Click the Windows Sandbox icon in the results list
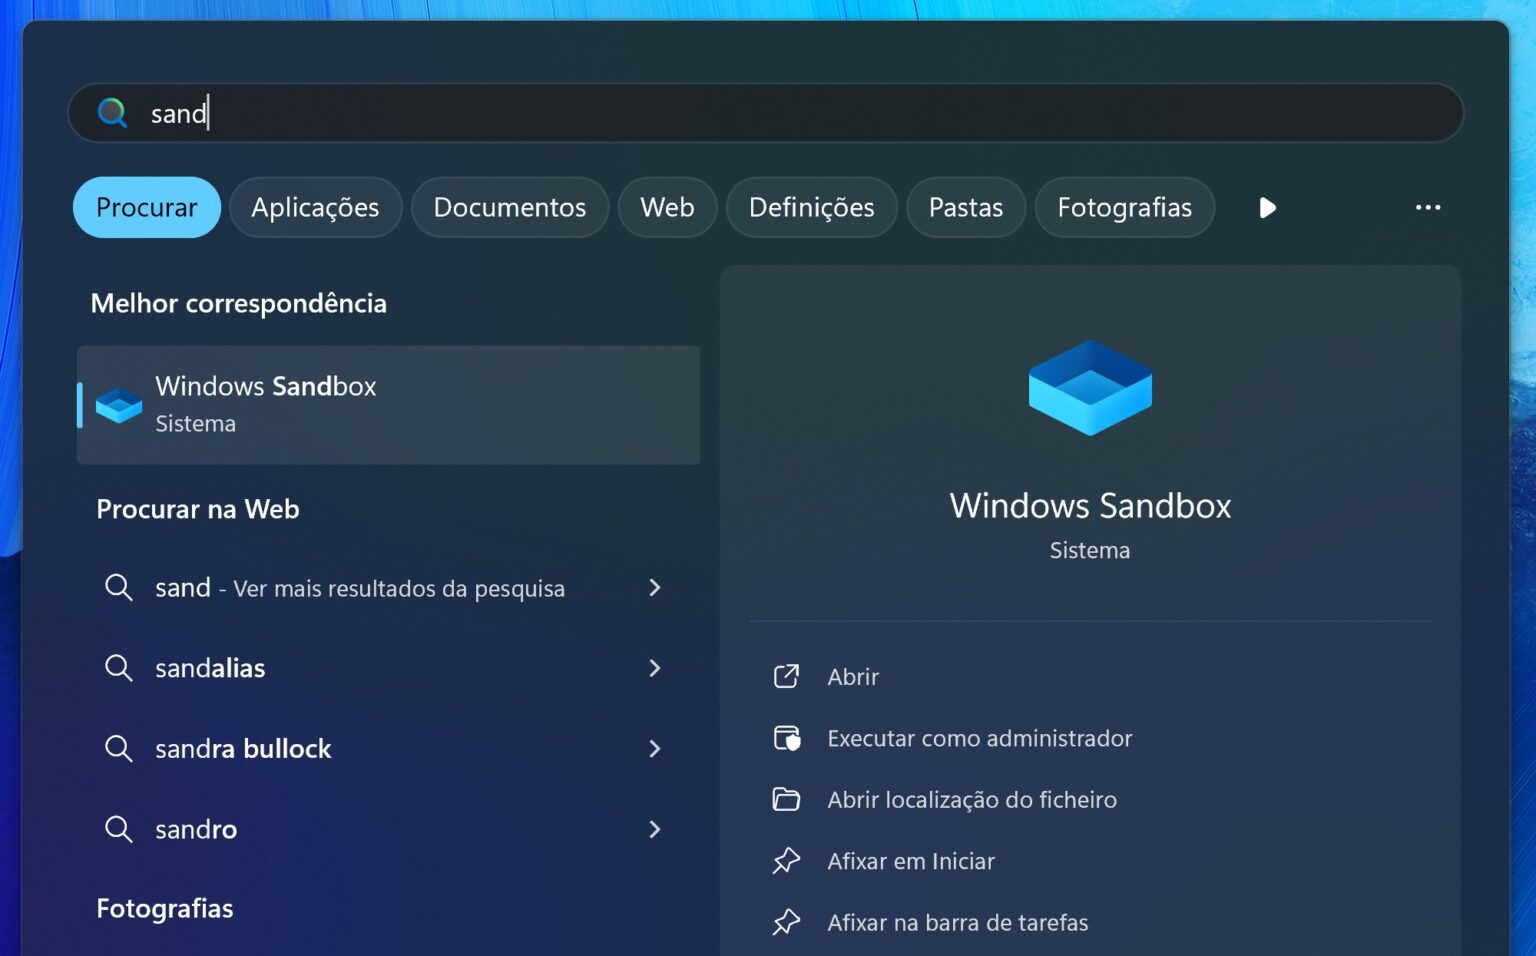This screenshot has width=1536, height=956. [117, 404]
